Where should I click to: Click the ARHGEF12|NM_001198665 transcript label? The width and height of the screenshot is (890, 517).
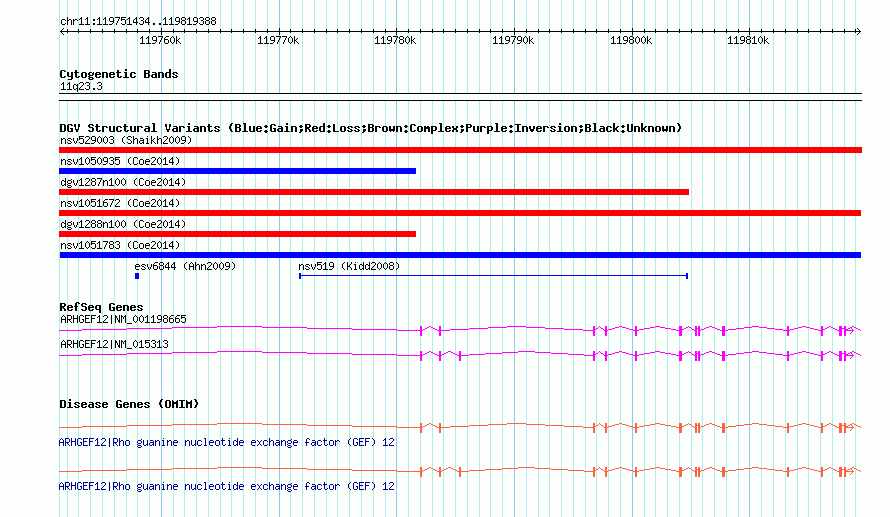(123, 320)
